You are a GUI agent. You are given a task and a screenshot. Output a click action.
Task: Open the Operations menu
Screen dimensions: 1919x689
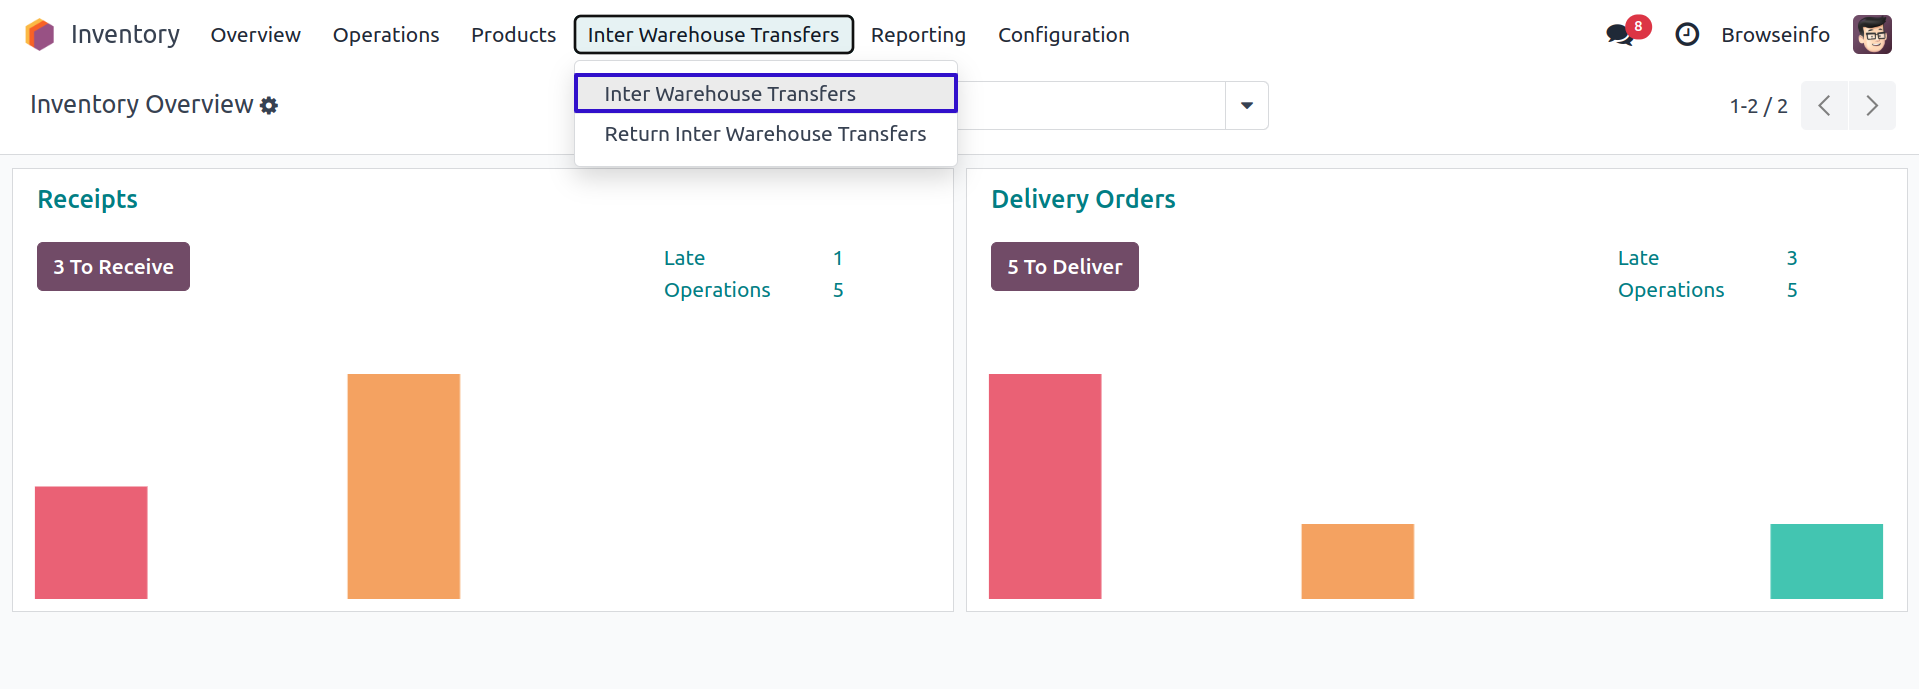point(386,35)
